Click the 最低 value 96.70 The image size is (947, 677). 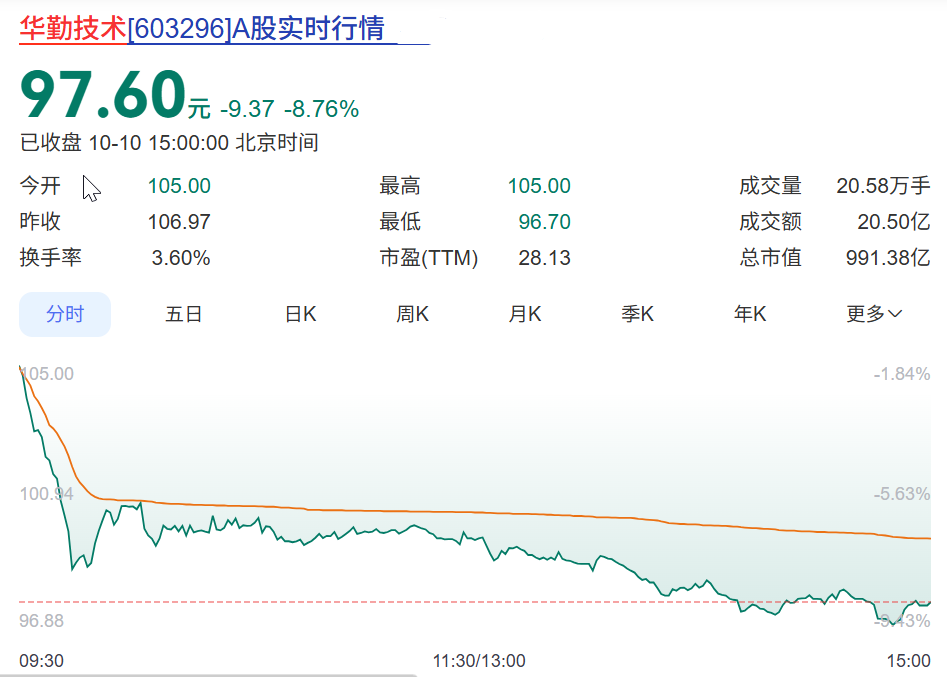coord(544,222)
